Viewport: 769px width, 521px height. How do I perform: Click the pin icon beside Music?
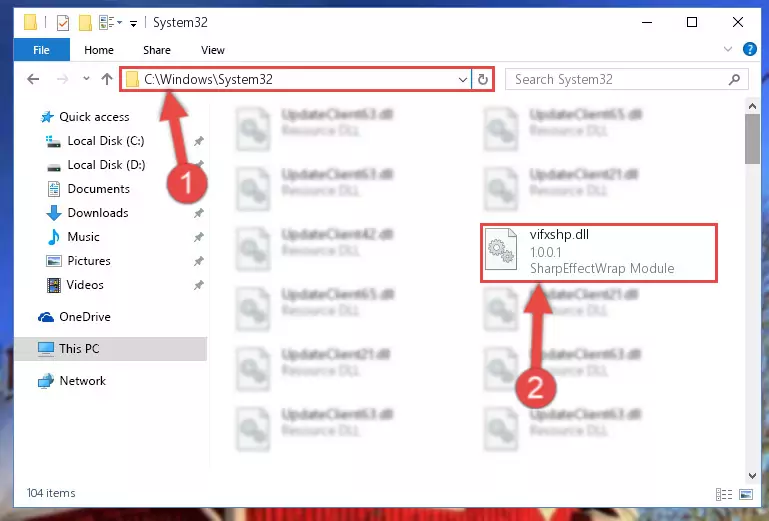coord(199,237)
